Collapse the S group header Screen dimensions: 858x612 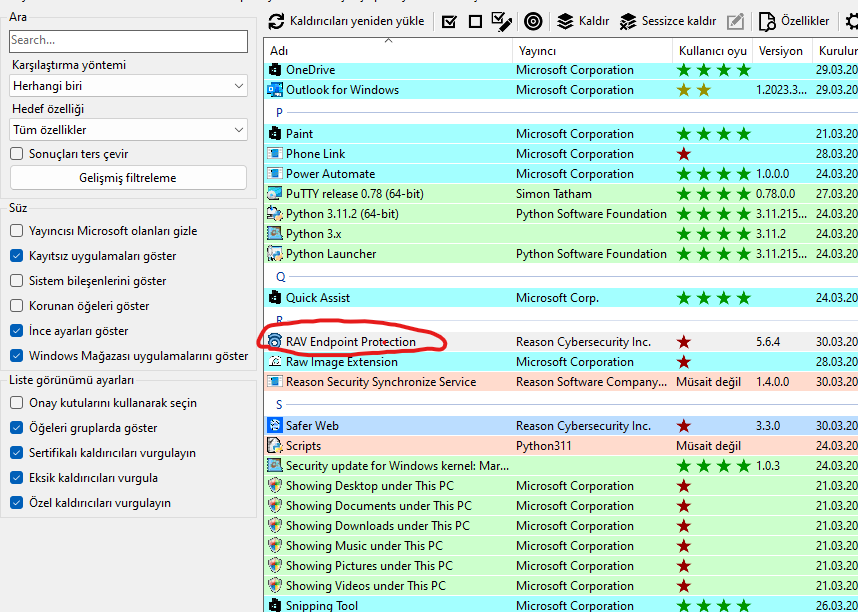tap(279, 405)
